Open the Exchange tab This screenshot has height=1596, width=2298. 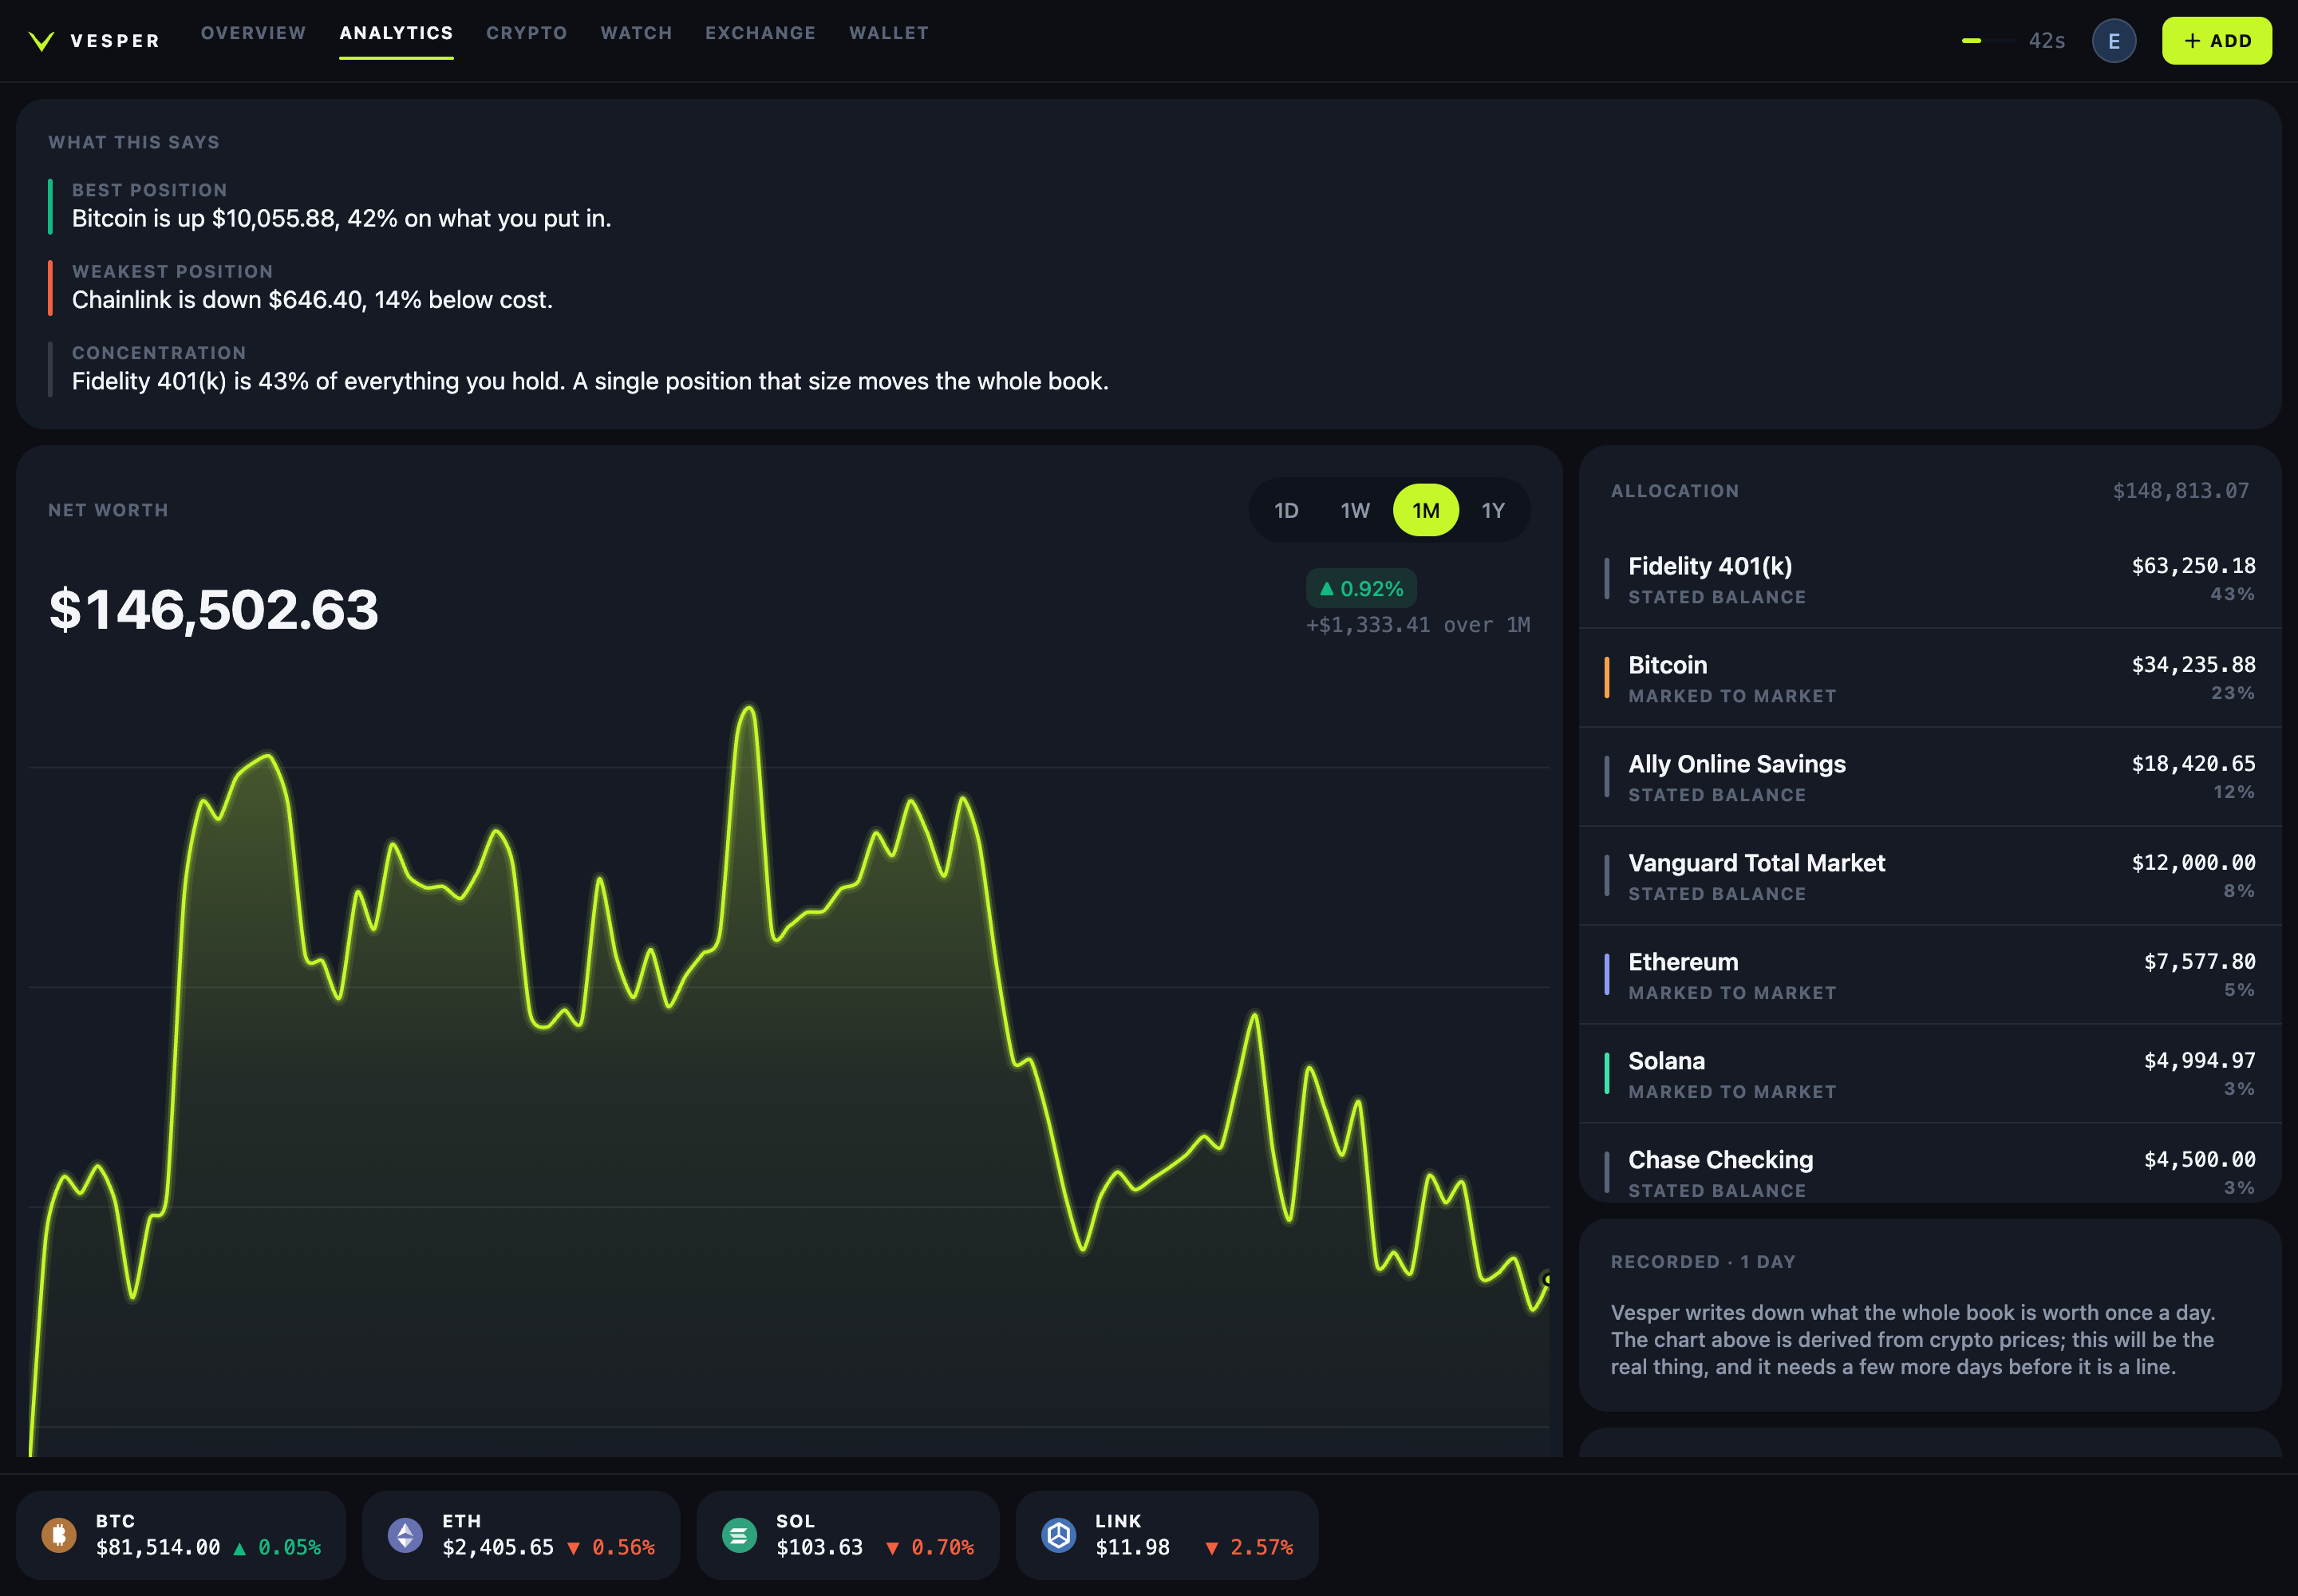[760, 33]
